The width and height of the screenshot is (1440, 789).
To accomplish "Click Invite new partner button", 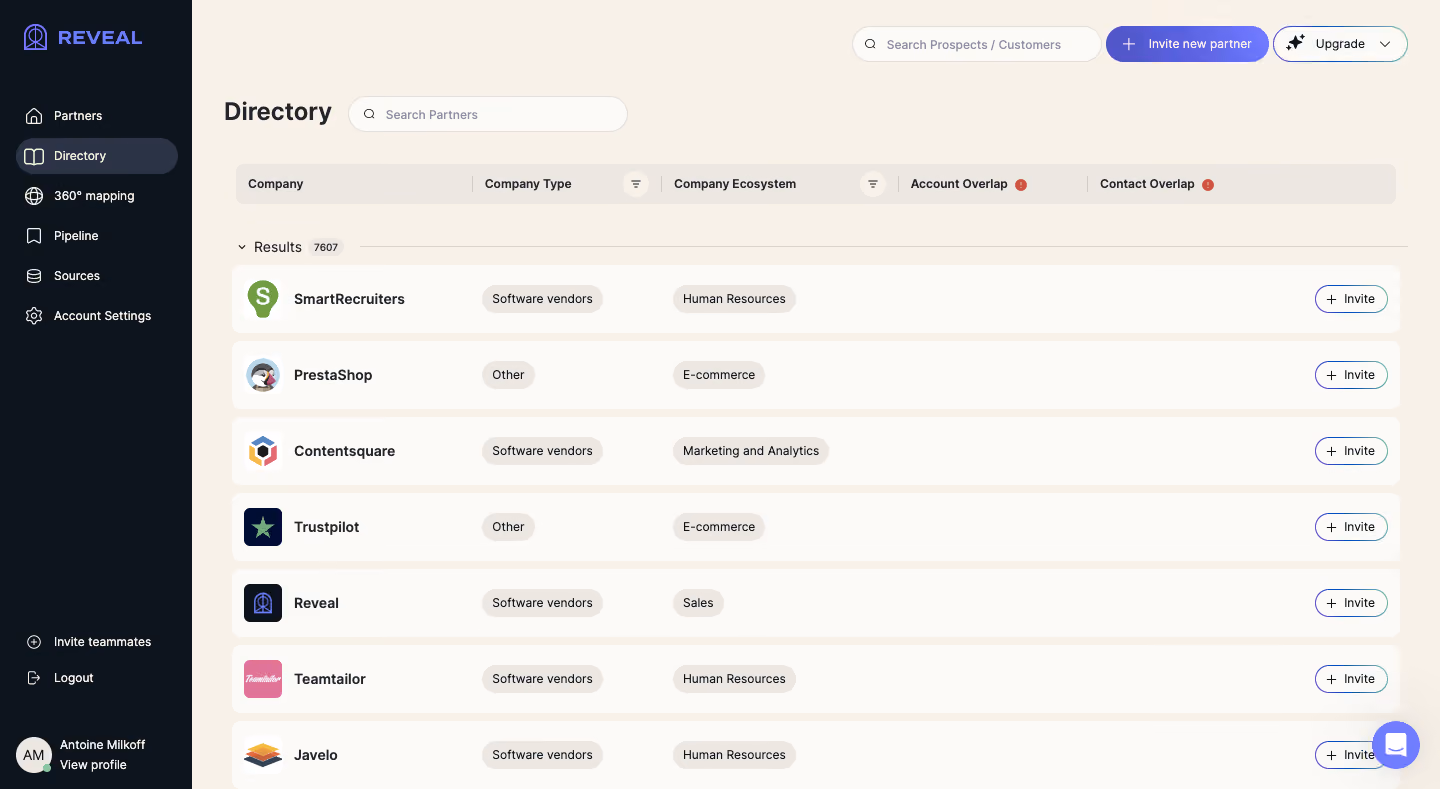I will [1187, 44].
